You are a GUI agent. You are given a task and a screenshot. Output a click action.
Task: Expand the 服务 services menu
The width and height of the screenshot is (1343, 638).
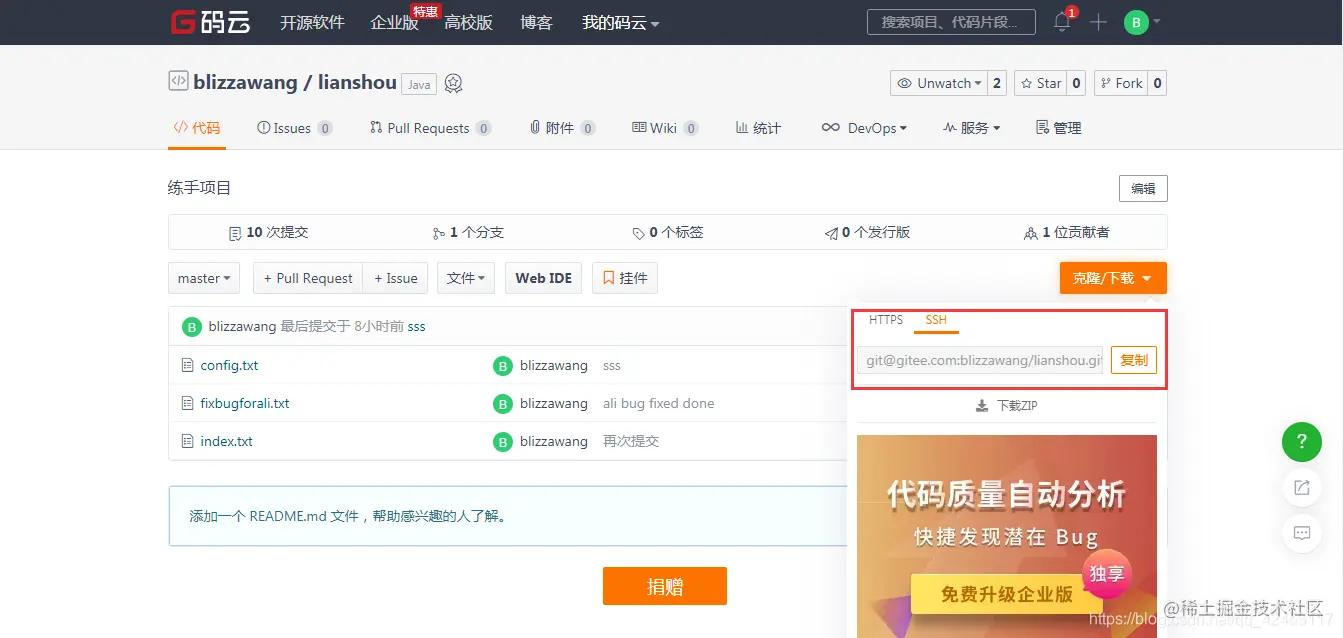click(971, 128)
